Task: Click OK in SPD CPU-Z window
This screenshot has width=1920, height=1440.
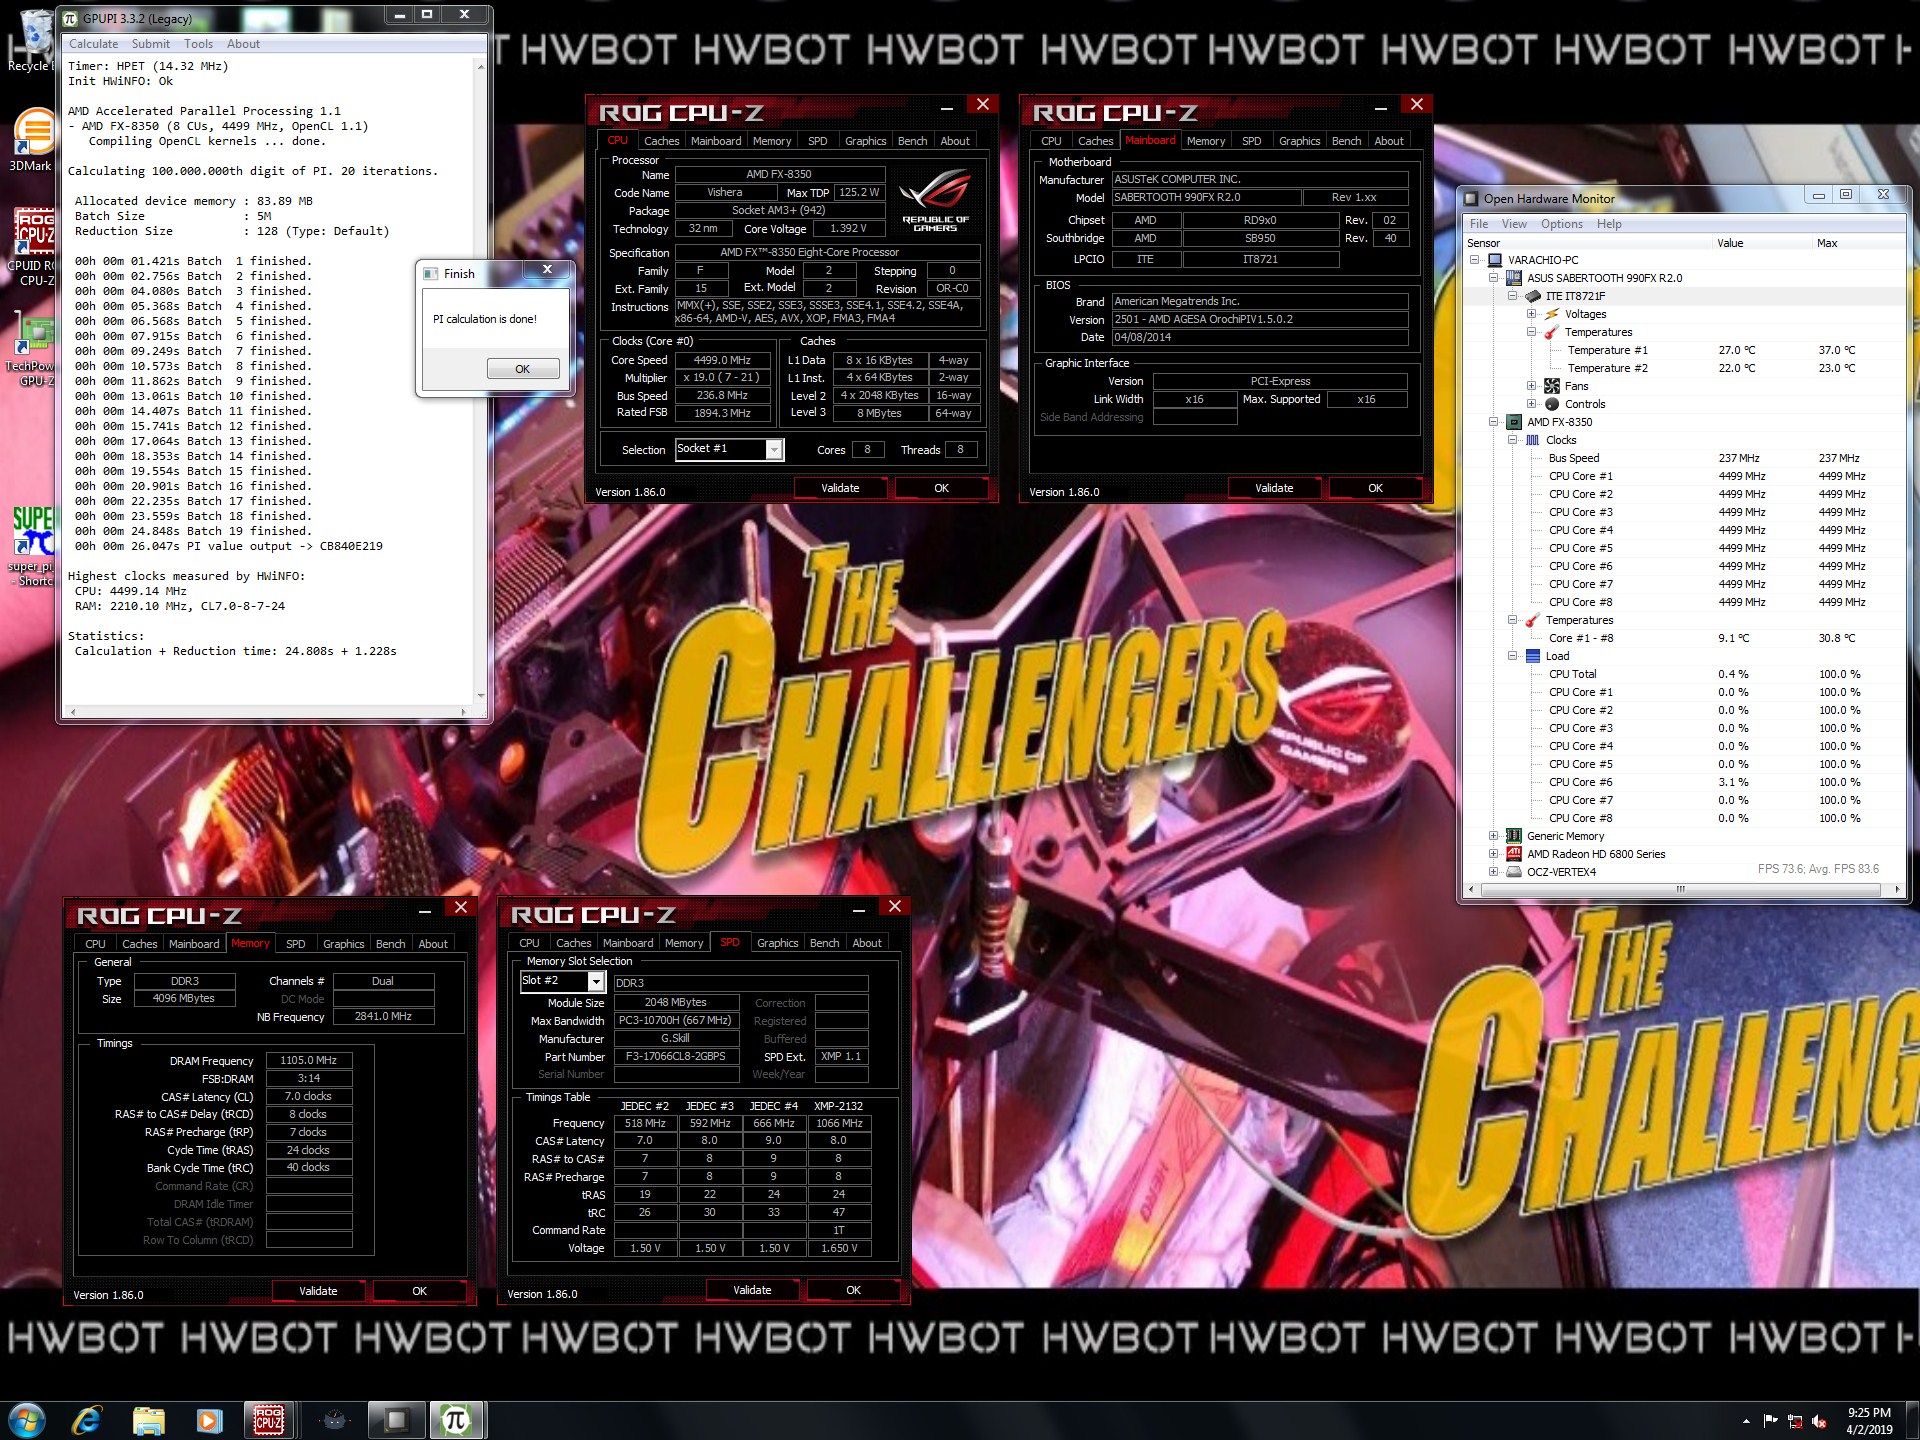Action: point(853,1290)
